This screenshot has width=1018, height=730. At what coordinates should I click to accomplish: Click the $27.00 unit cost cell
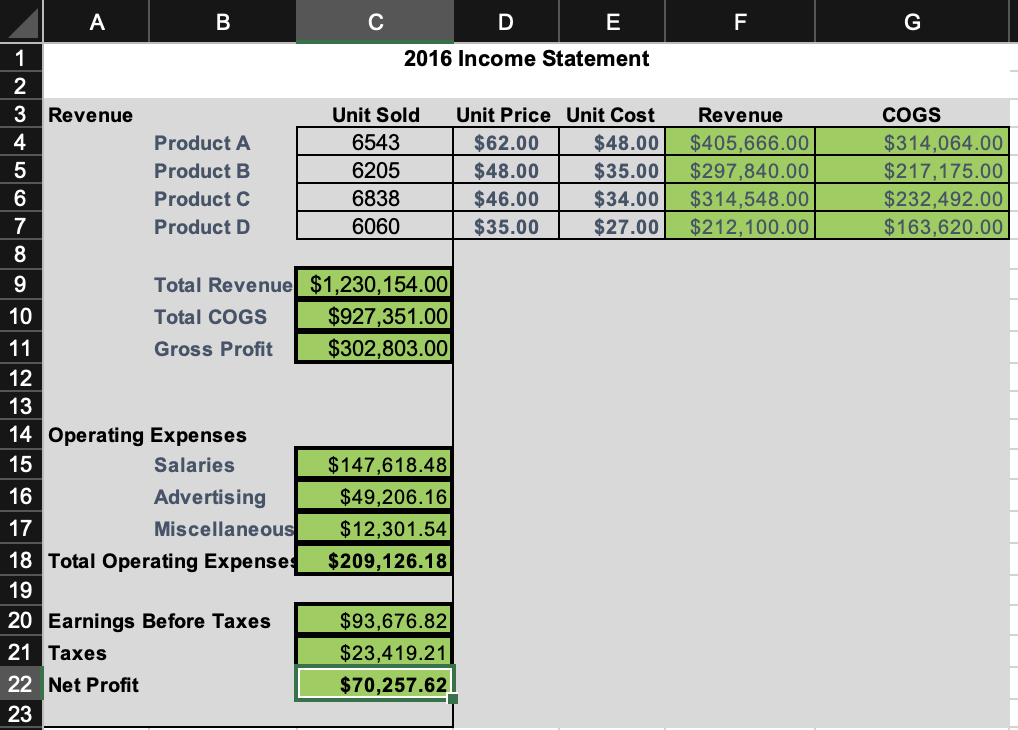612,226
